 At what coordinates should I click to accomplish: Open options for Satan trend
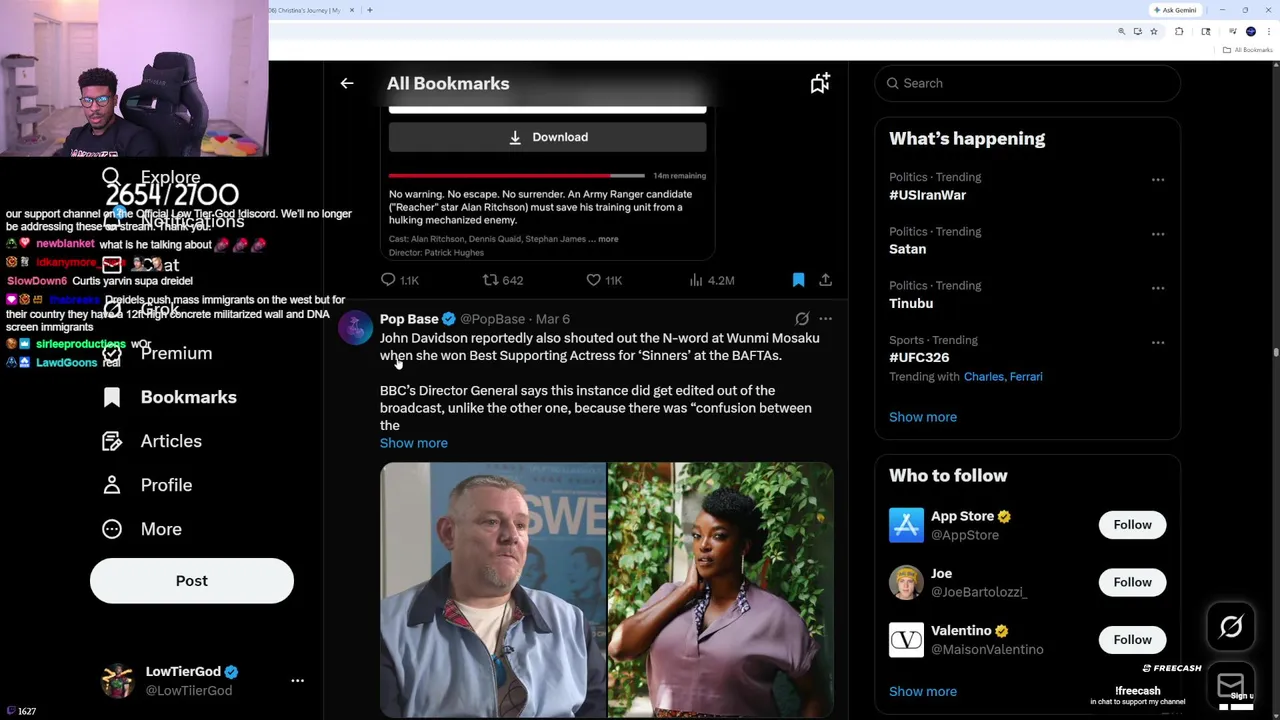(1158, 234)
